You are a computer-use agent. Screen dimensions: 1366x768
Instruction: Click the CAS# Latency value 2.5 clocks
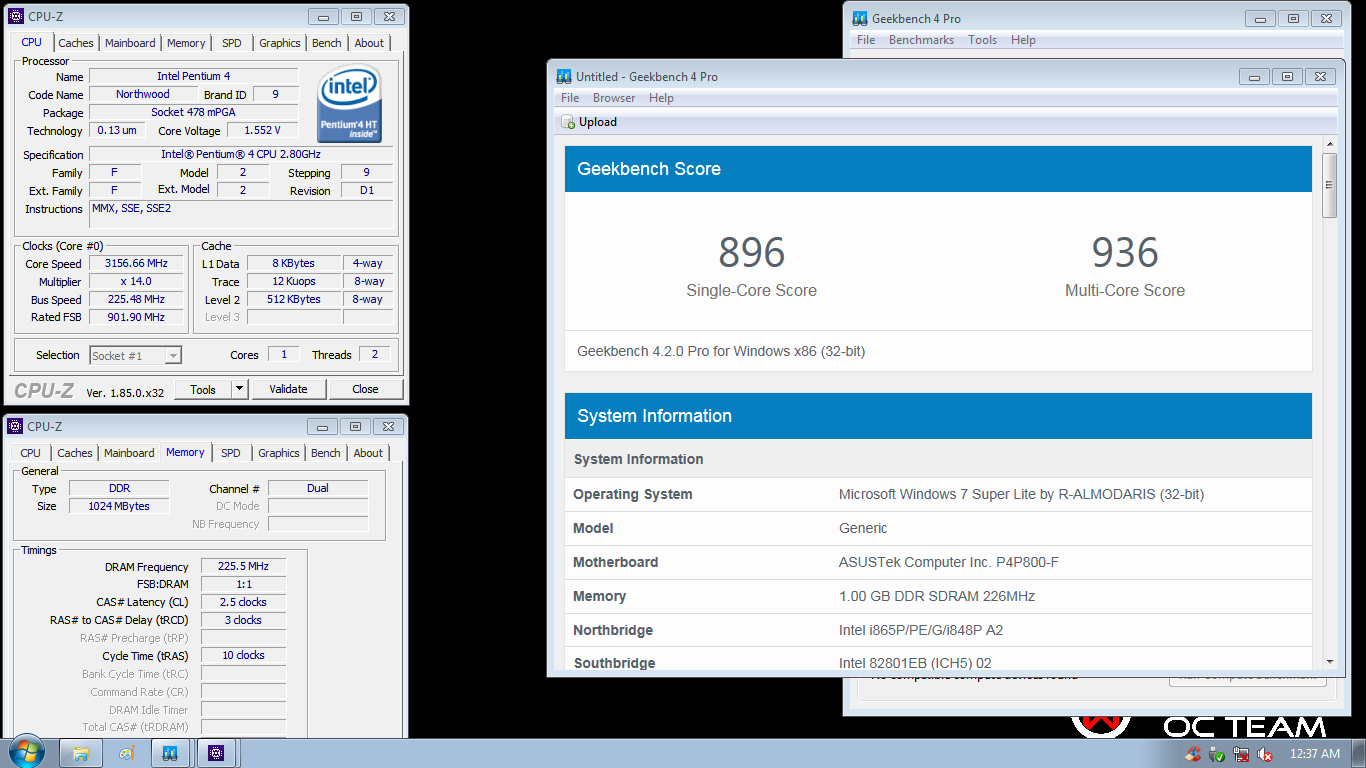click(243, 602)
